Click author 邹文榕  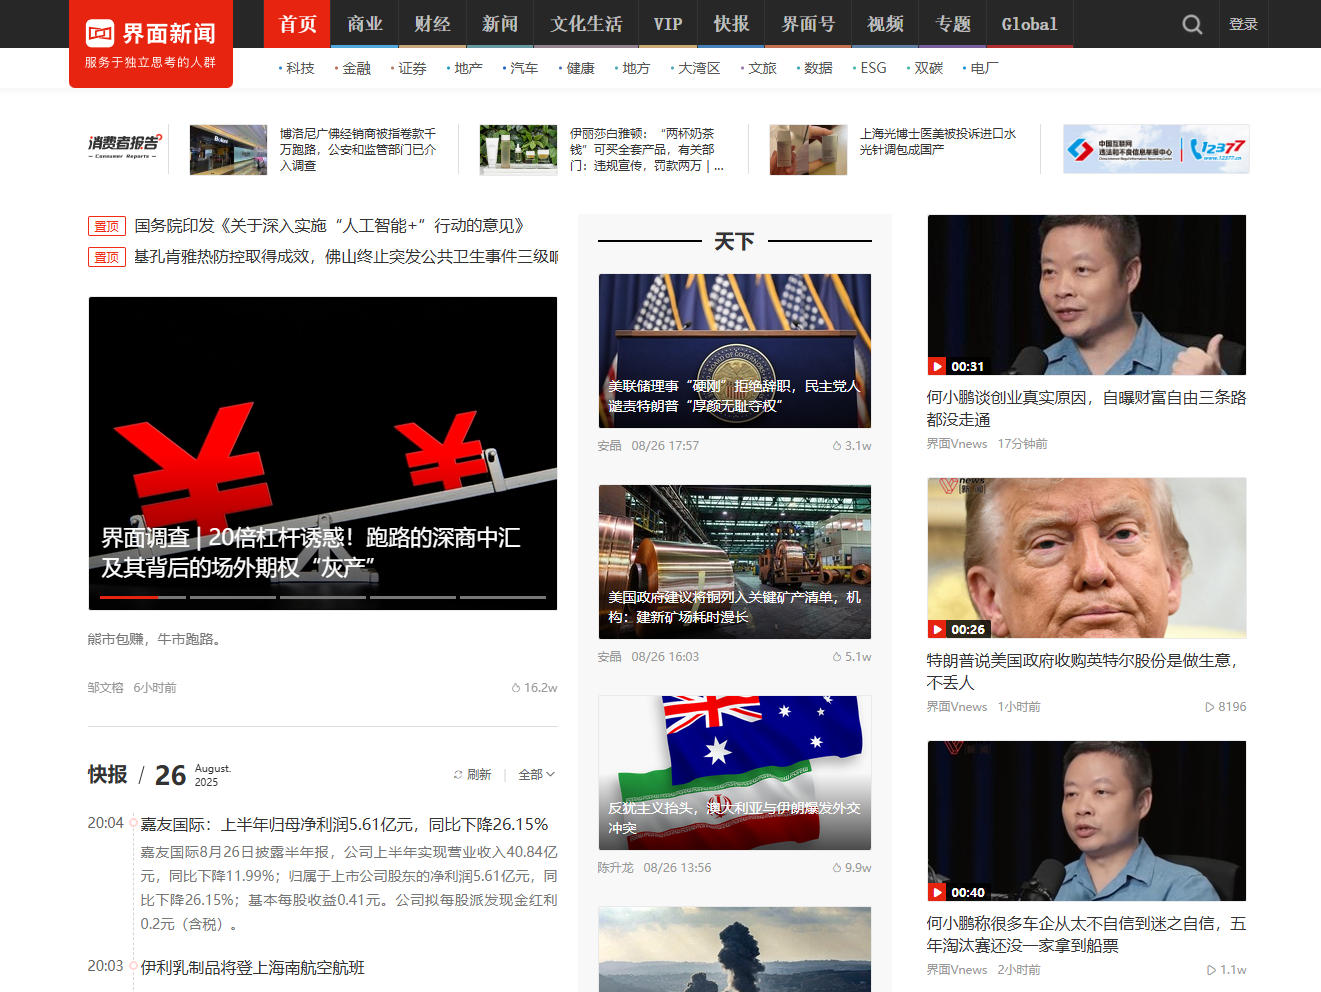105,688
